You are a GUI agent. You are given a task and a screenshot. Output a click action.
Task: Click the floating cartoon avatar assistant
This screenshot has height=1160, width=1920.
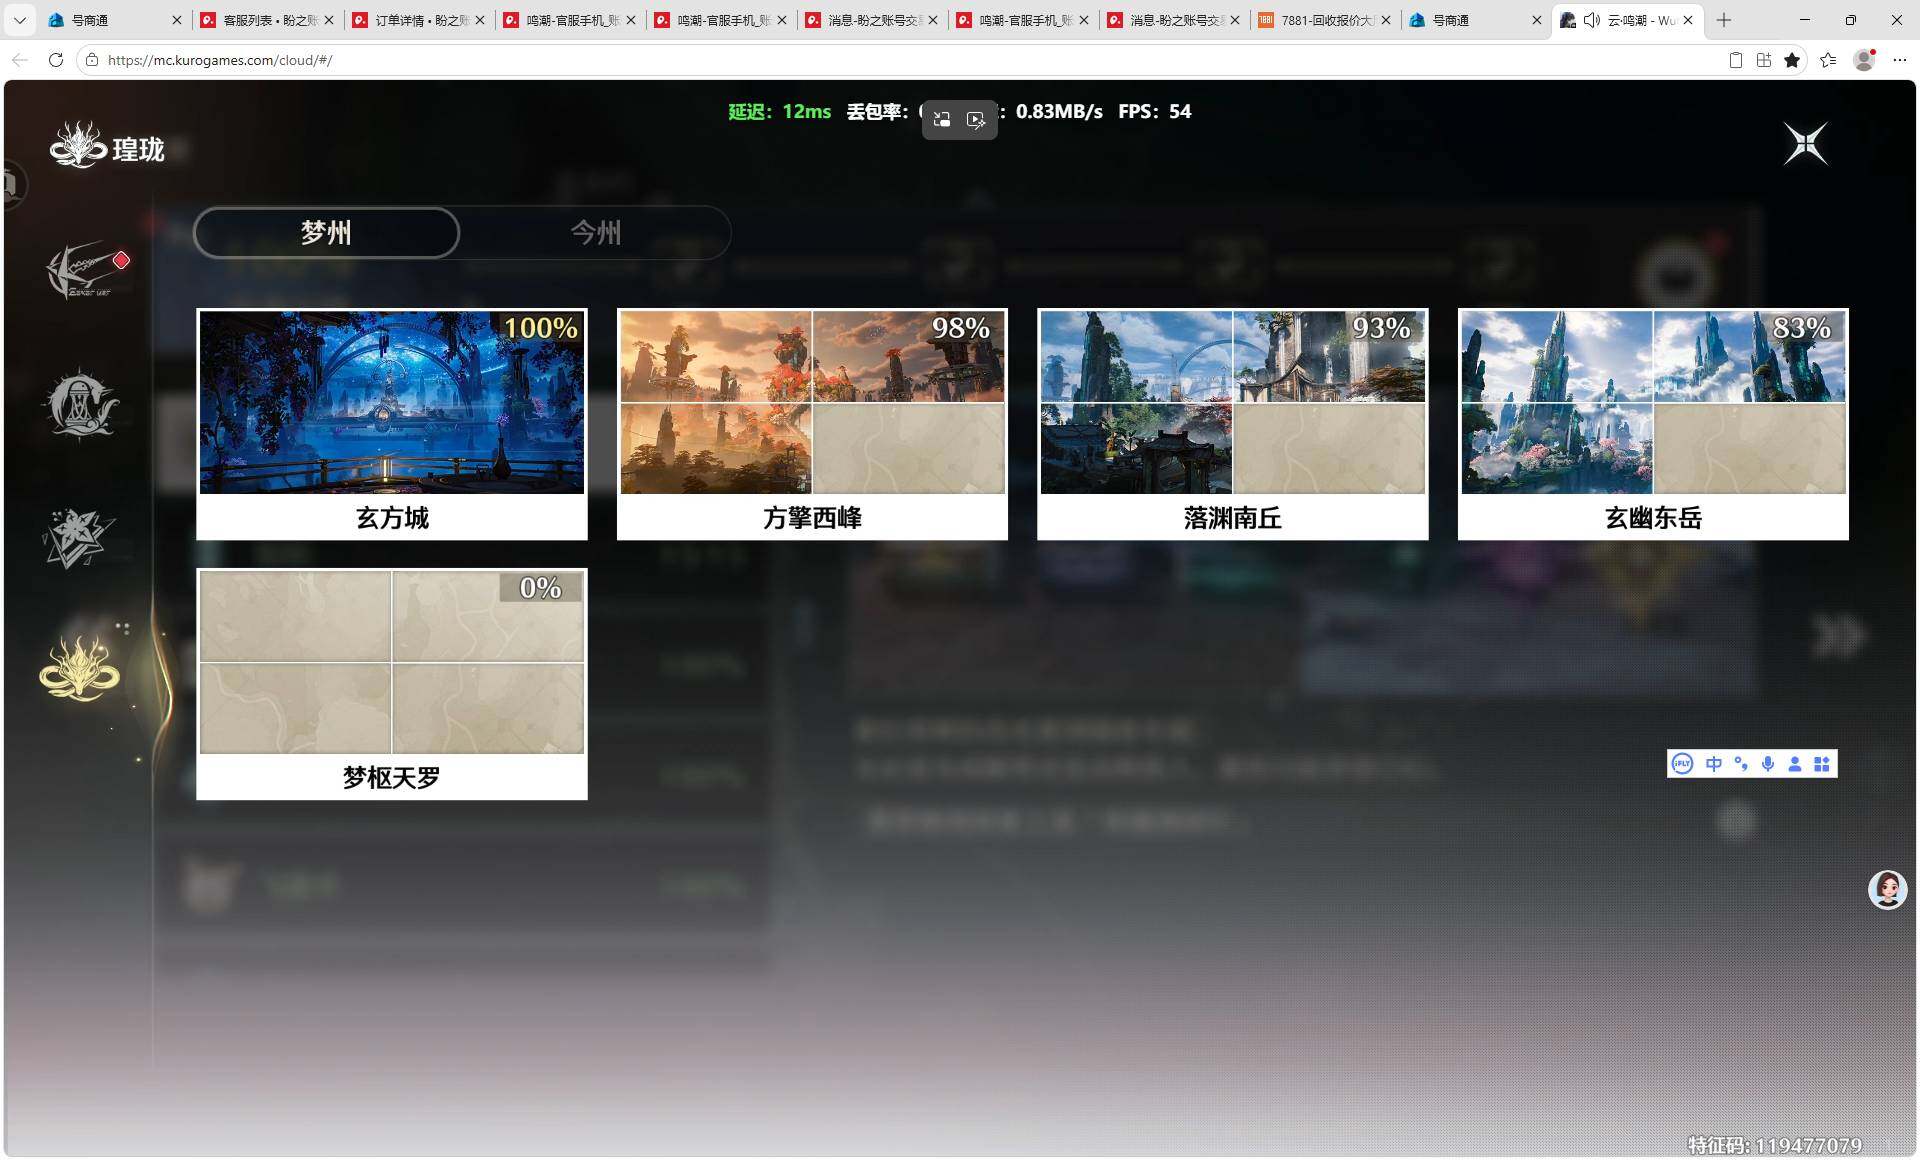click(1888, 889)
